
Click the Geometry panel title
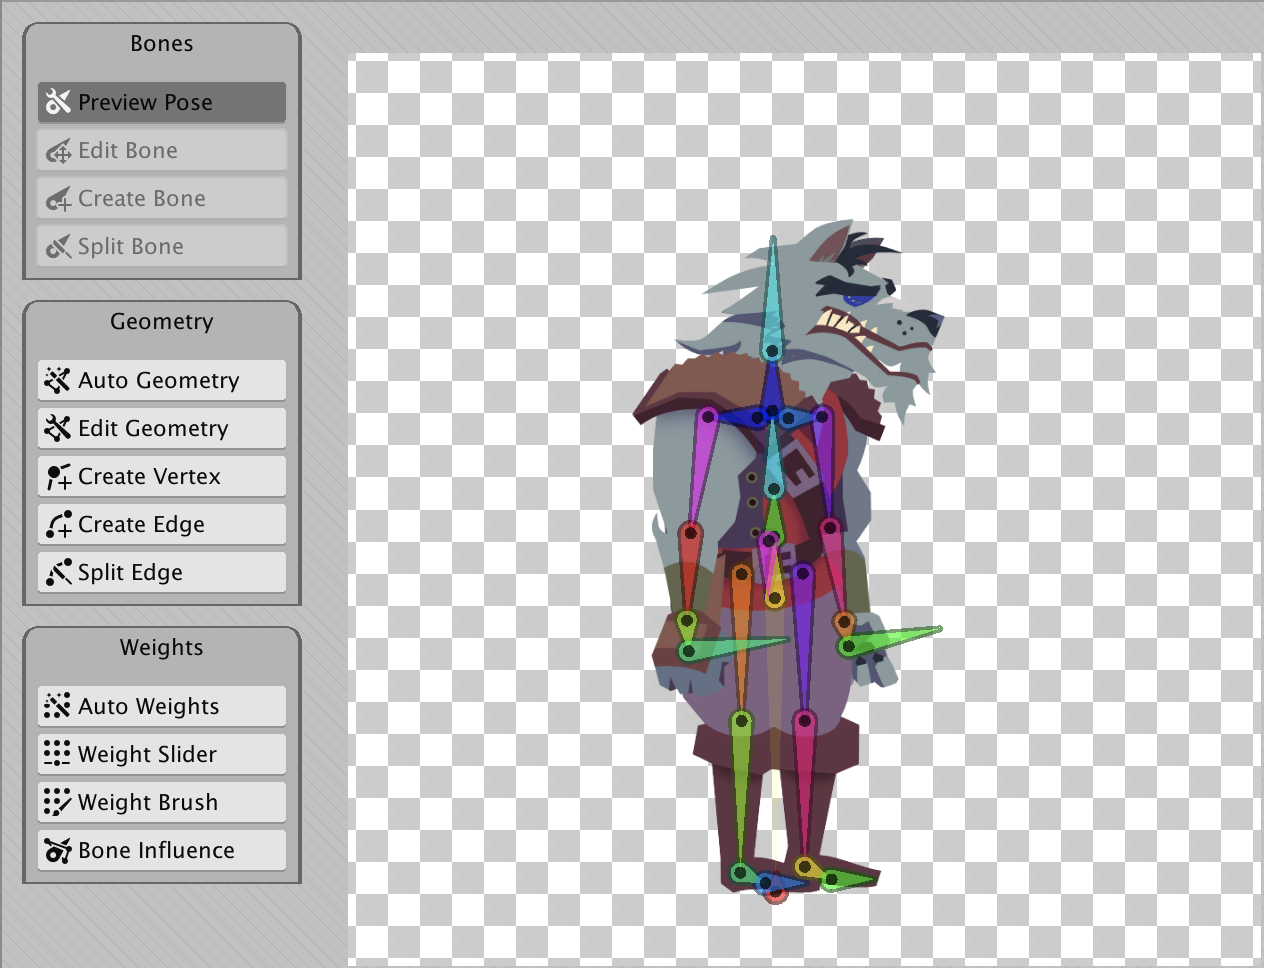tap(162, 322)
